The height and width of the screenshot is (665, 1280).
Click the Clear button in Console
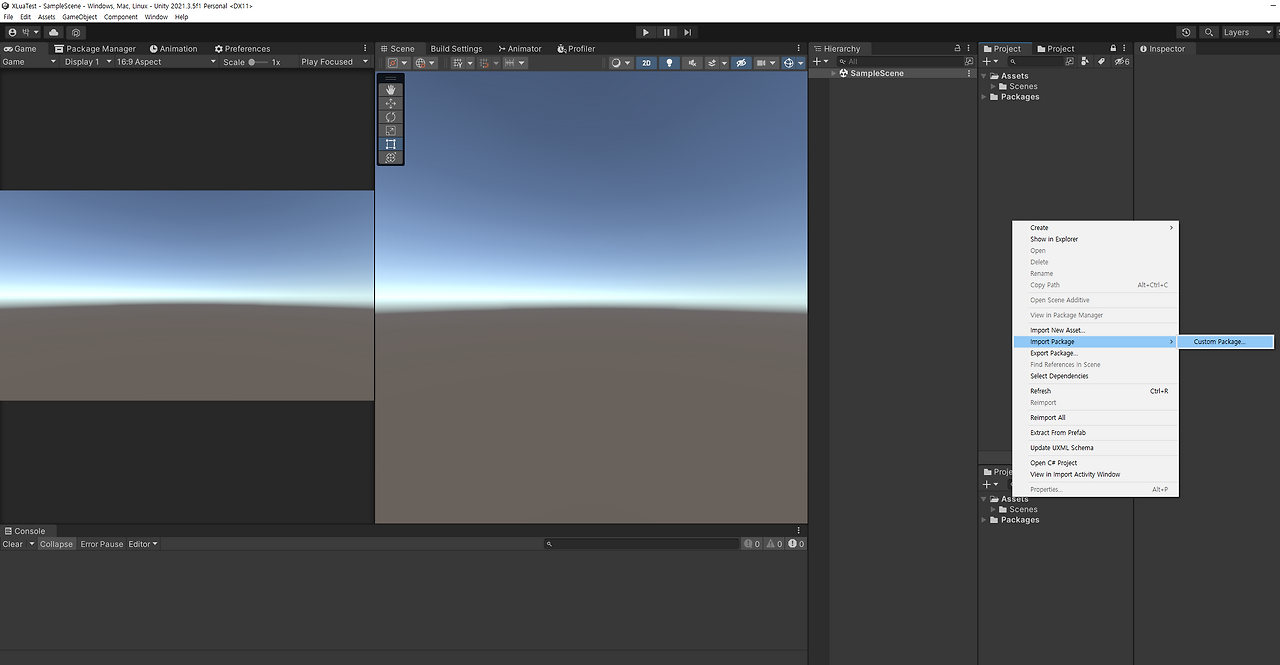click(x=13, y=543)
